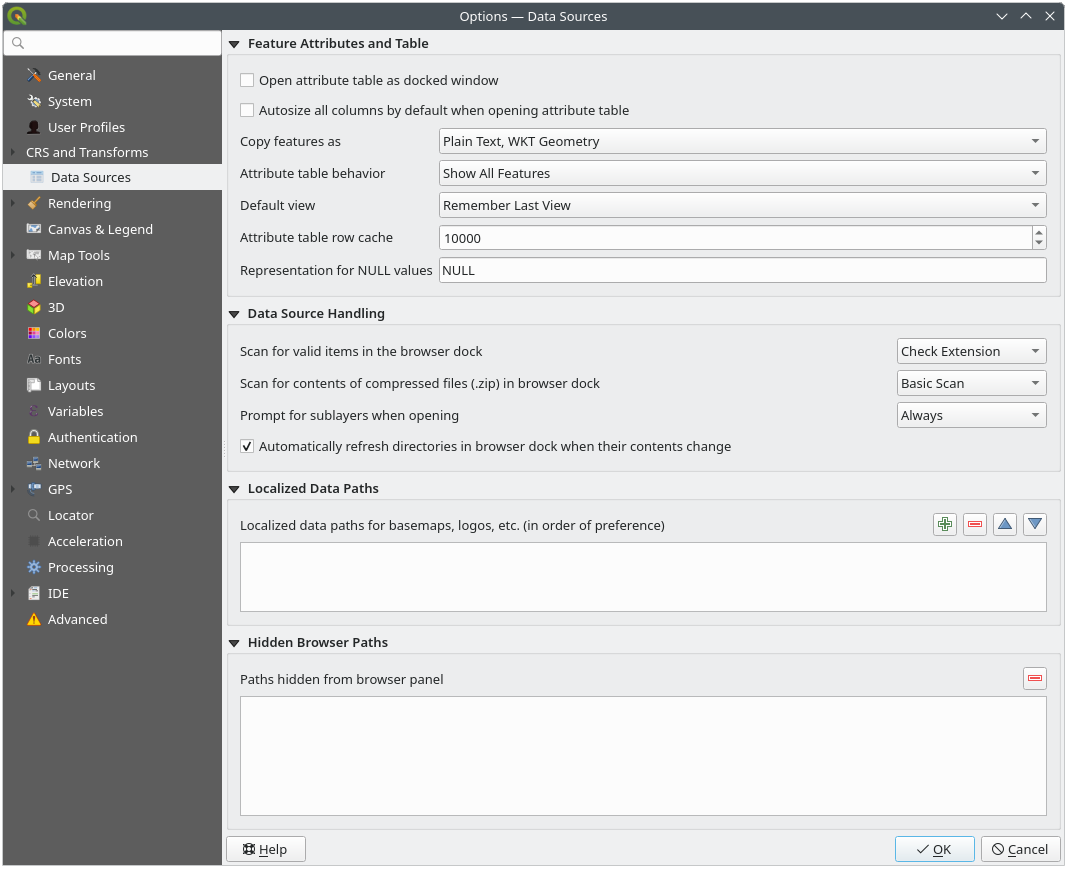Click the Representation for NULL values field
This screenshot has width=1067, height=881.
click(x=742, y=270)
